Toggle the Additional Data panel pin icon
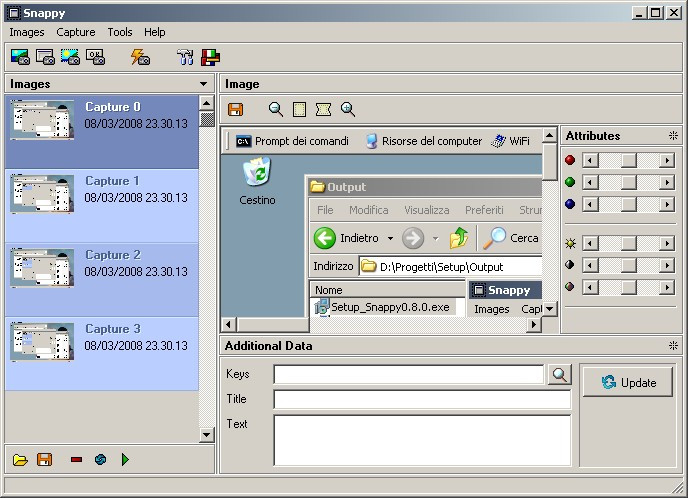Screen dimensions: 688x498 [x=673, y=346]
